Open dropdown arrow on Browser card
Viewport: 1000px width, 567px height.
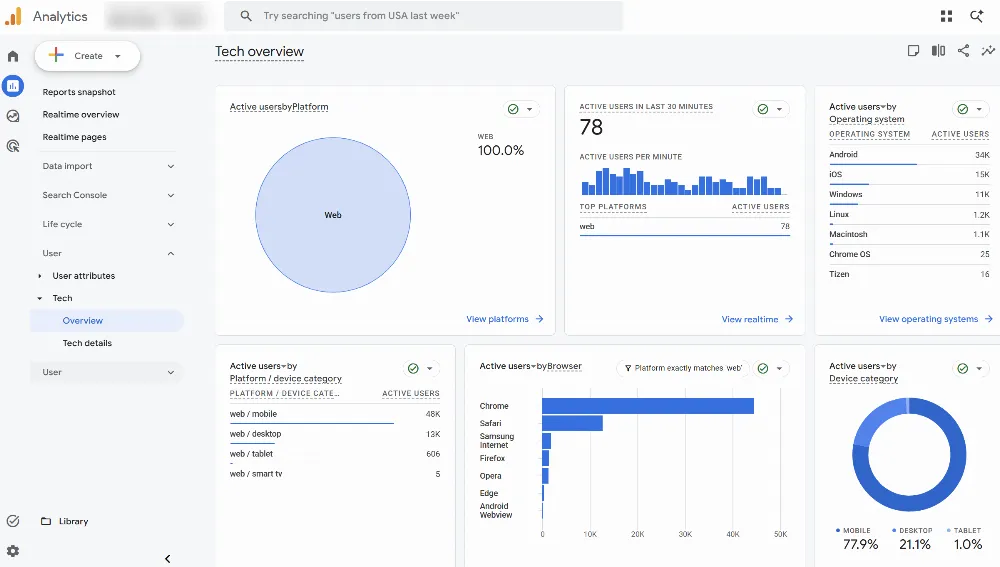pyautogui.click(x=779, y=368)
